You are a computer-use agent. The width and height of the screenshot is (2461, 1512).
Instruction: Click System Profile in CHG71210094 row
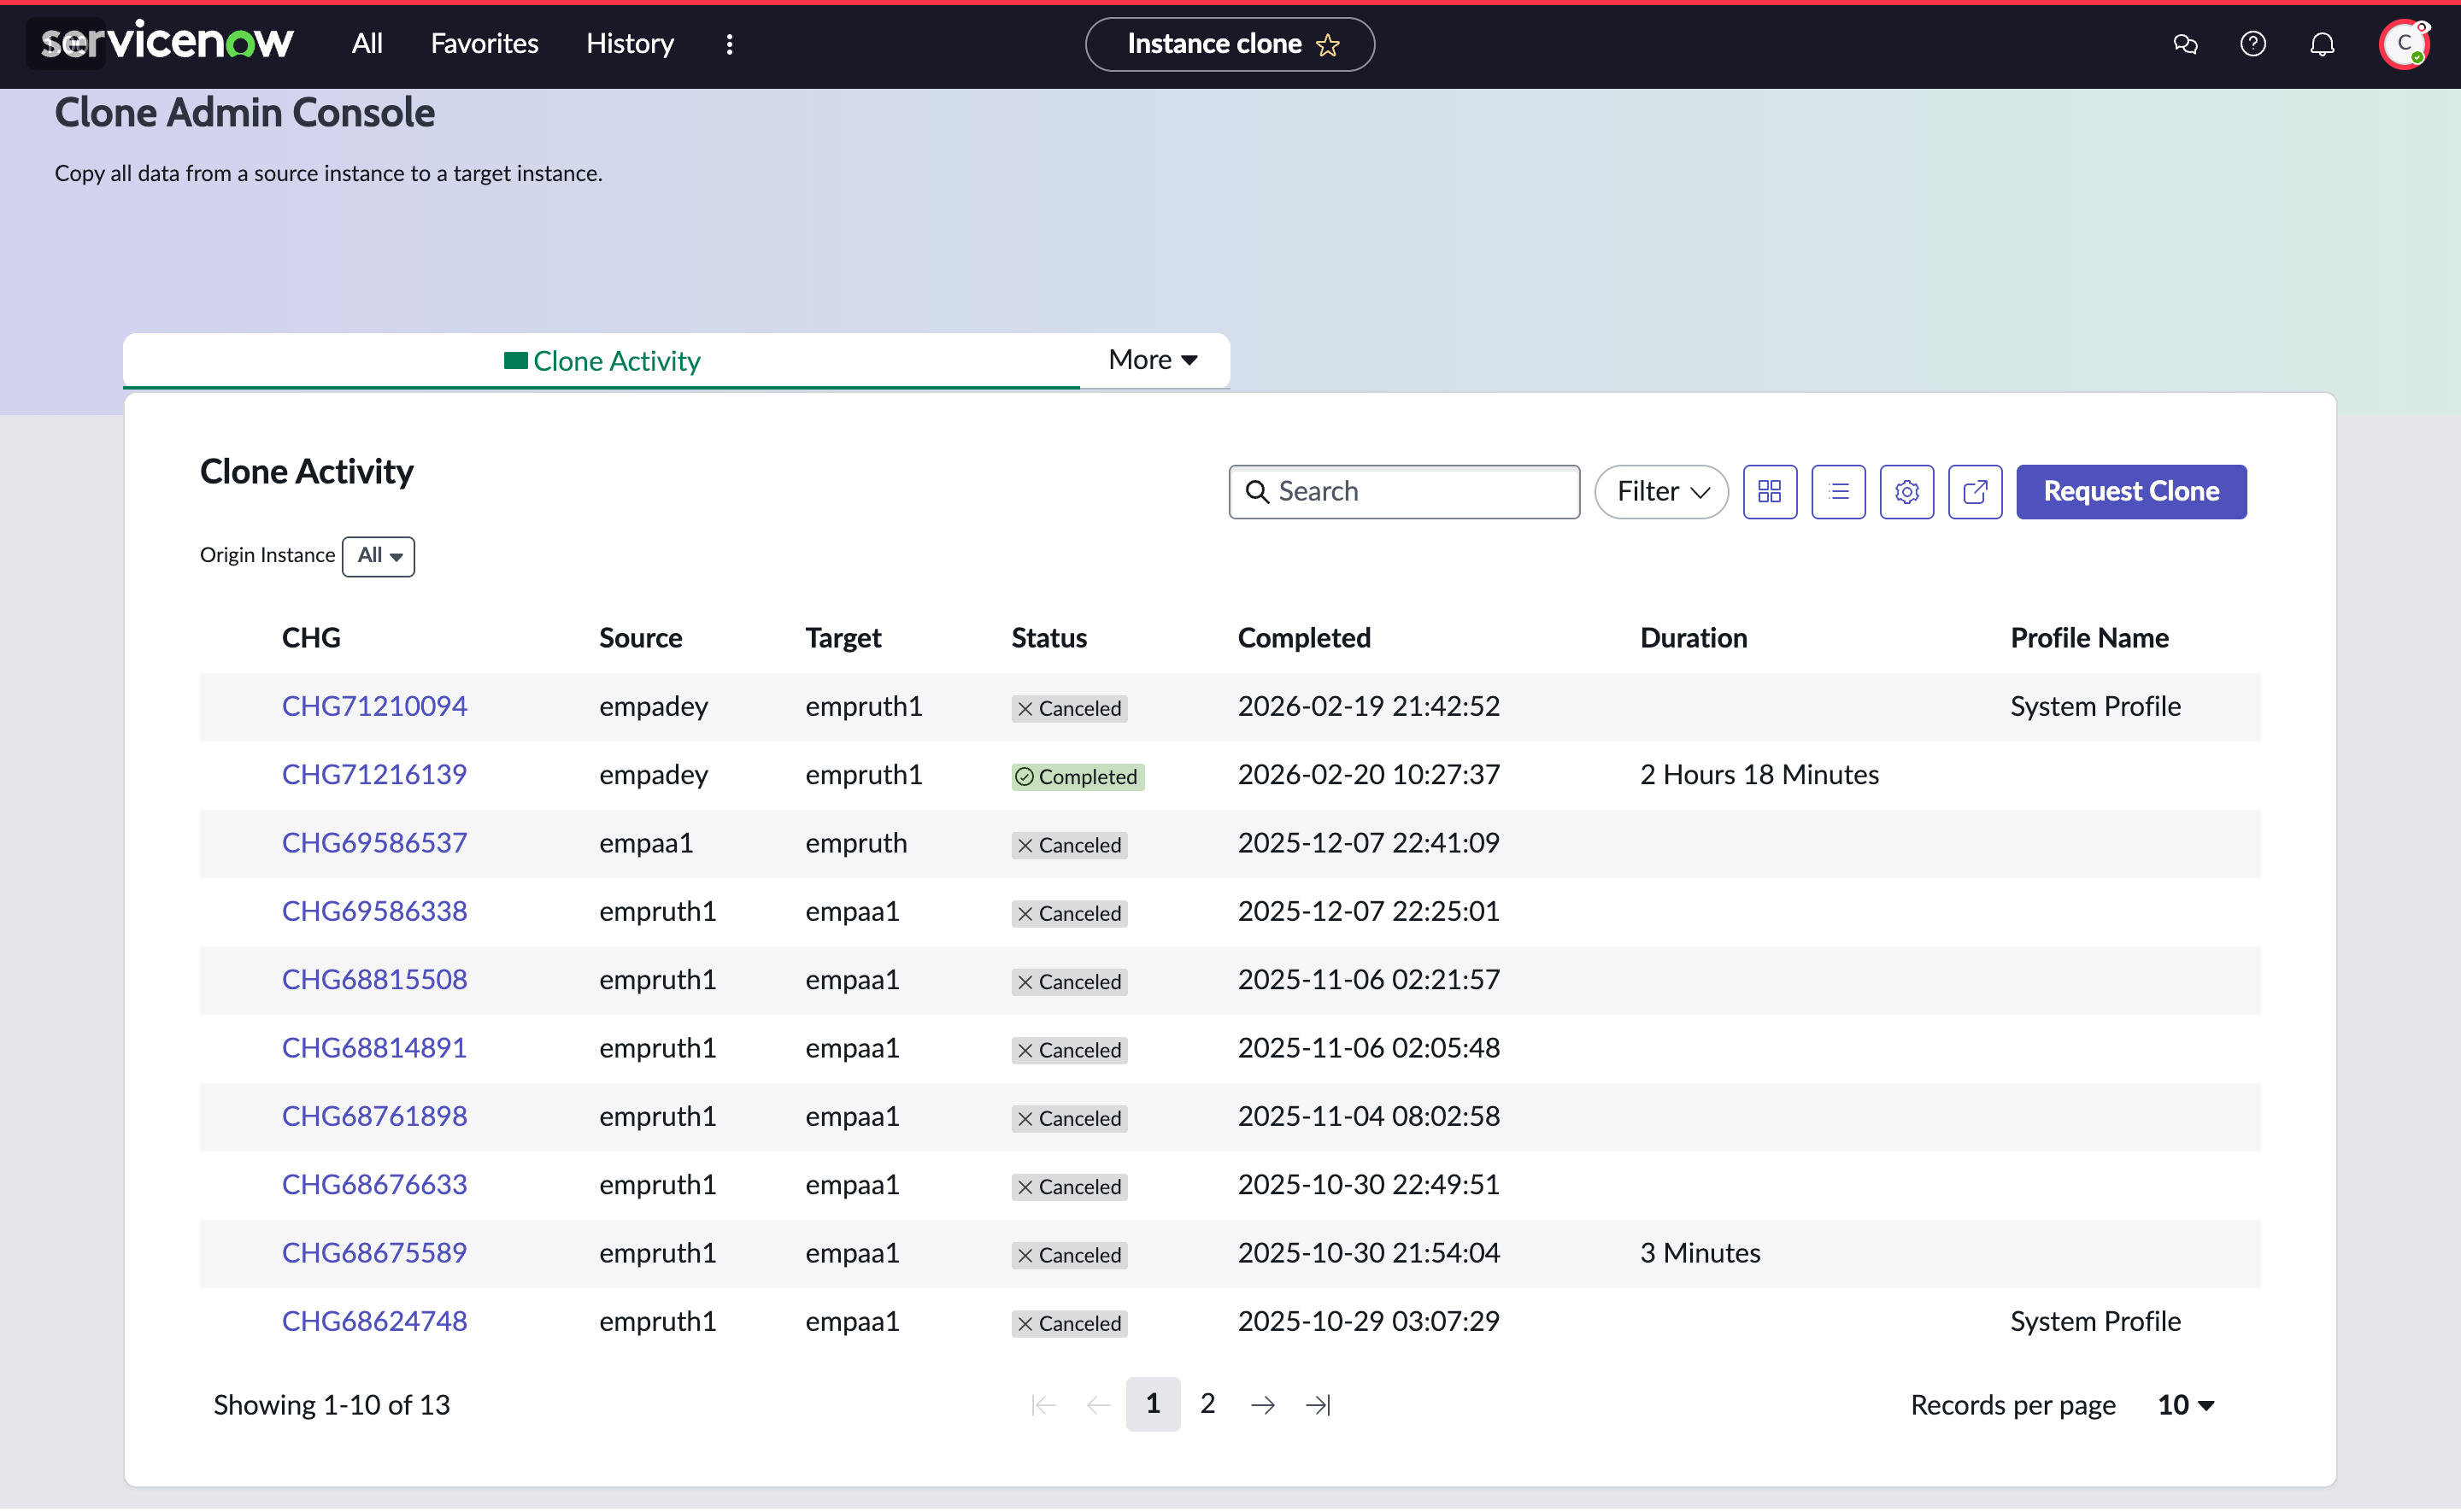click(2095, 706)
